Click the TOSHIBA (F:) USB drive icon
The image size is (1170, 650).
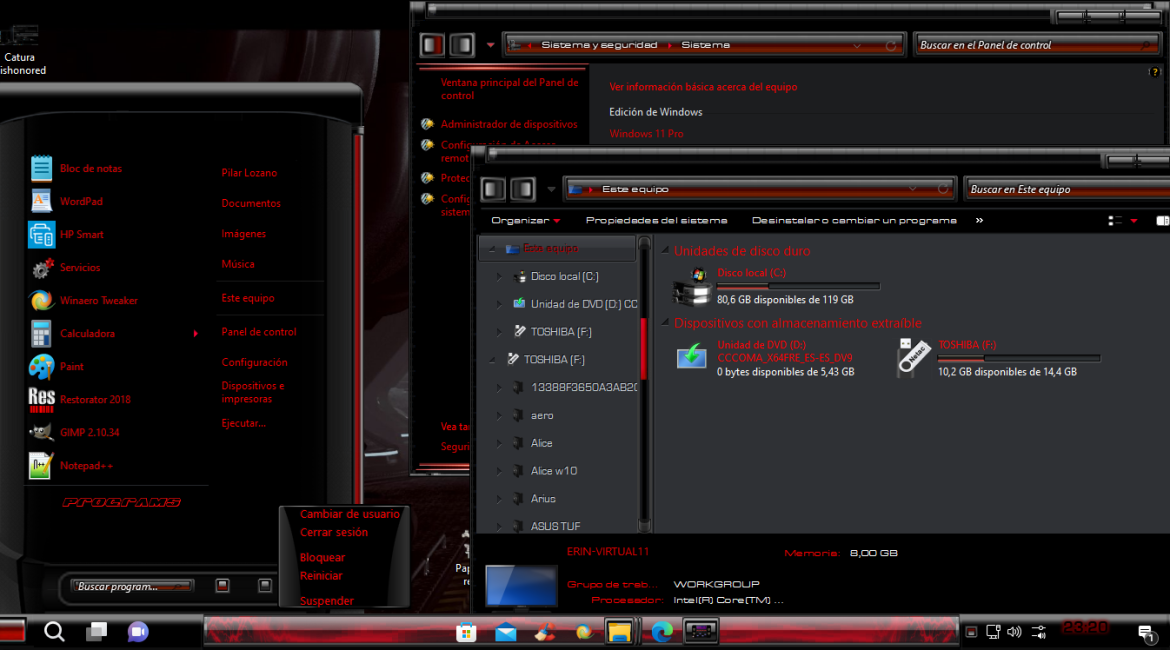click(x=914, y=357)
